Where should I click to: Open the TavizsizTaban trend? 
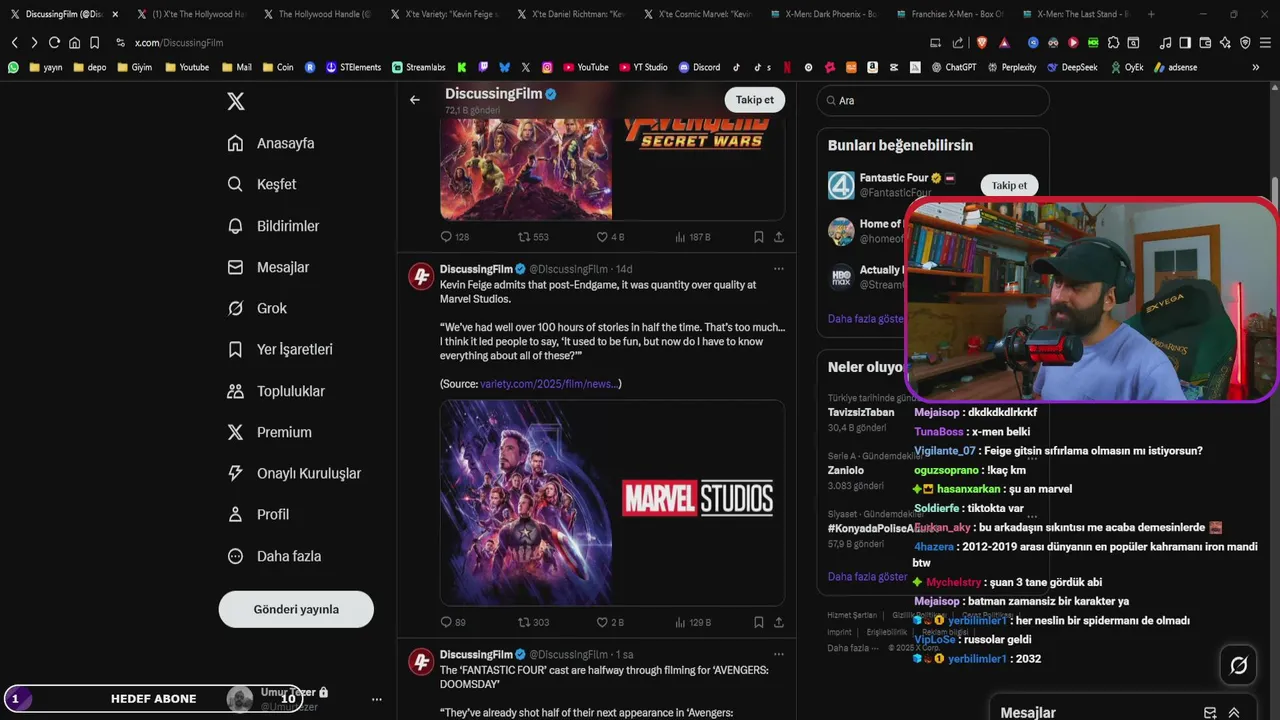(861, 412)
